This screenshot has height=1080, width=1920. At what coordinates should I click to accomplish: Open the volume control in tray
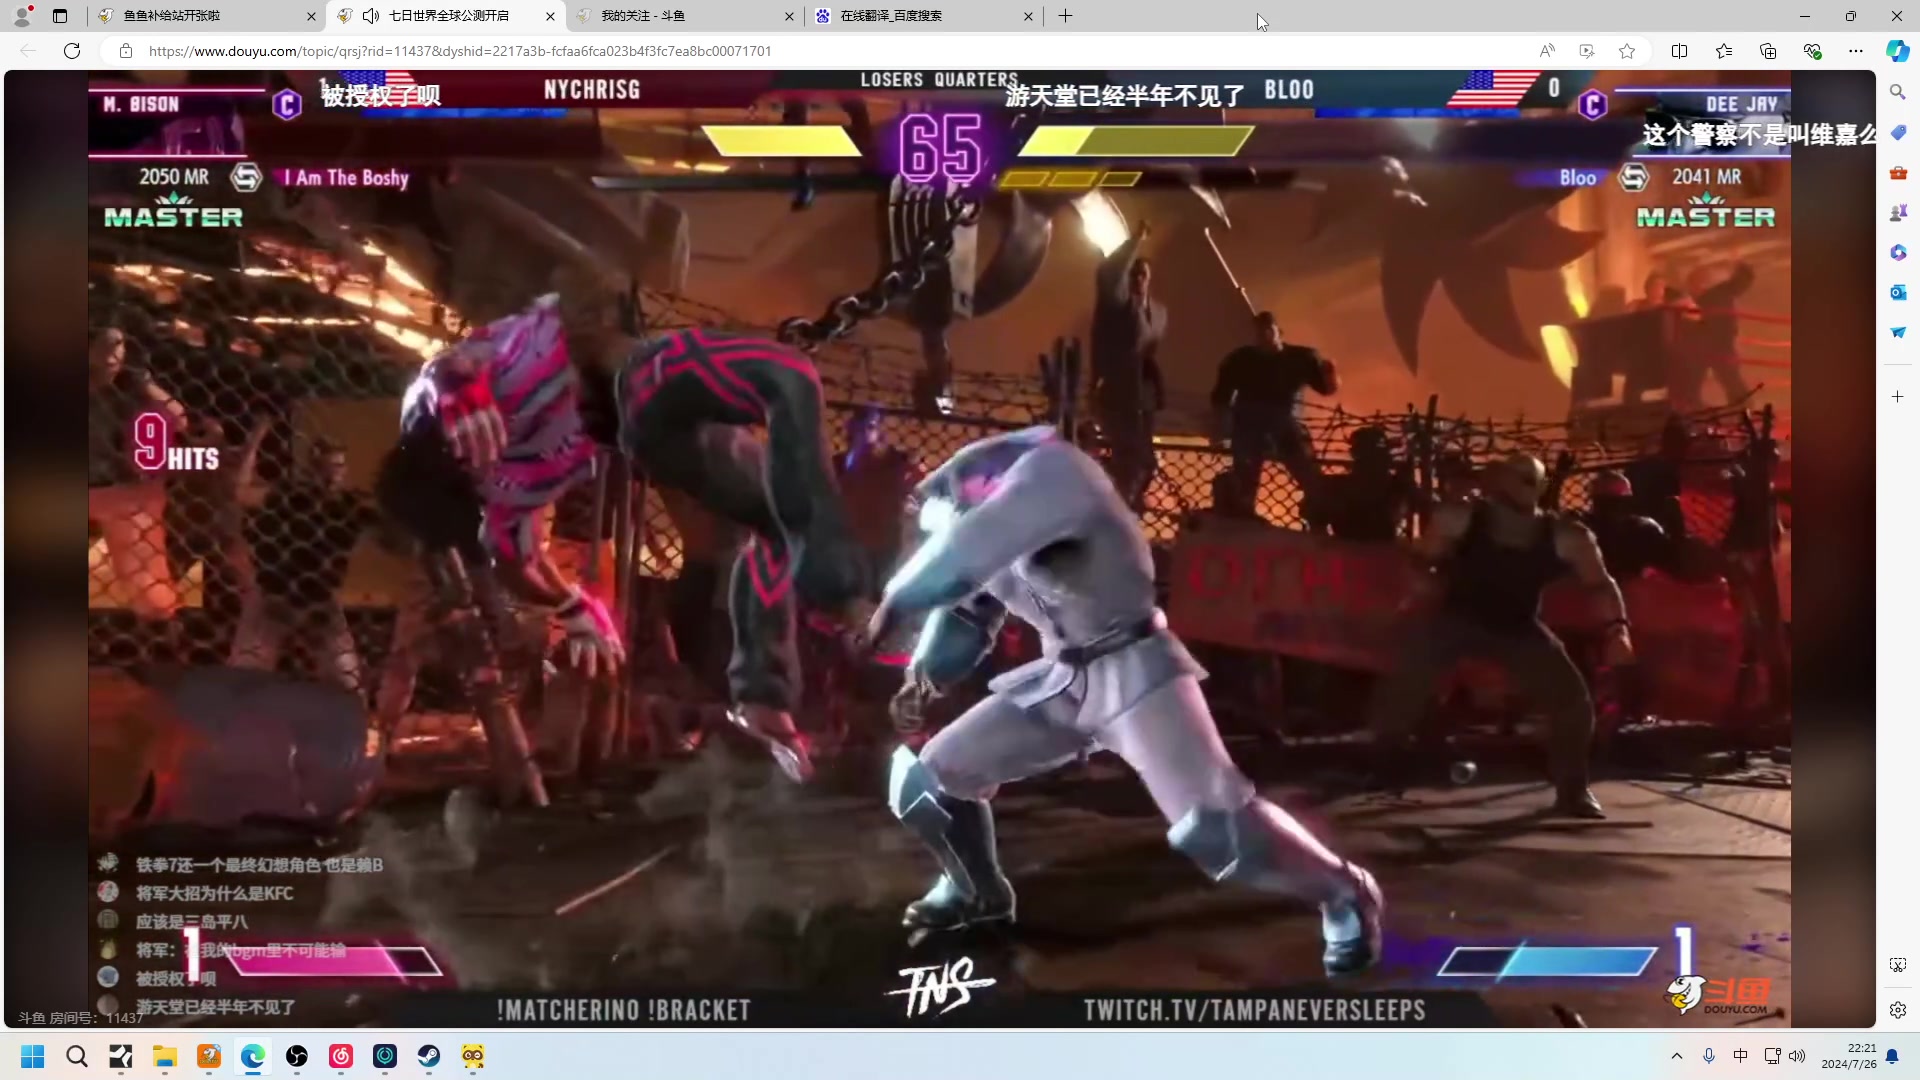click(1797, 1056)
